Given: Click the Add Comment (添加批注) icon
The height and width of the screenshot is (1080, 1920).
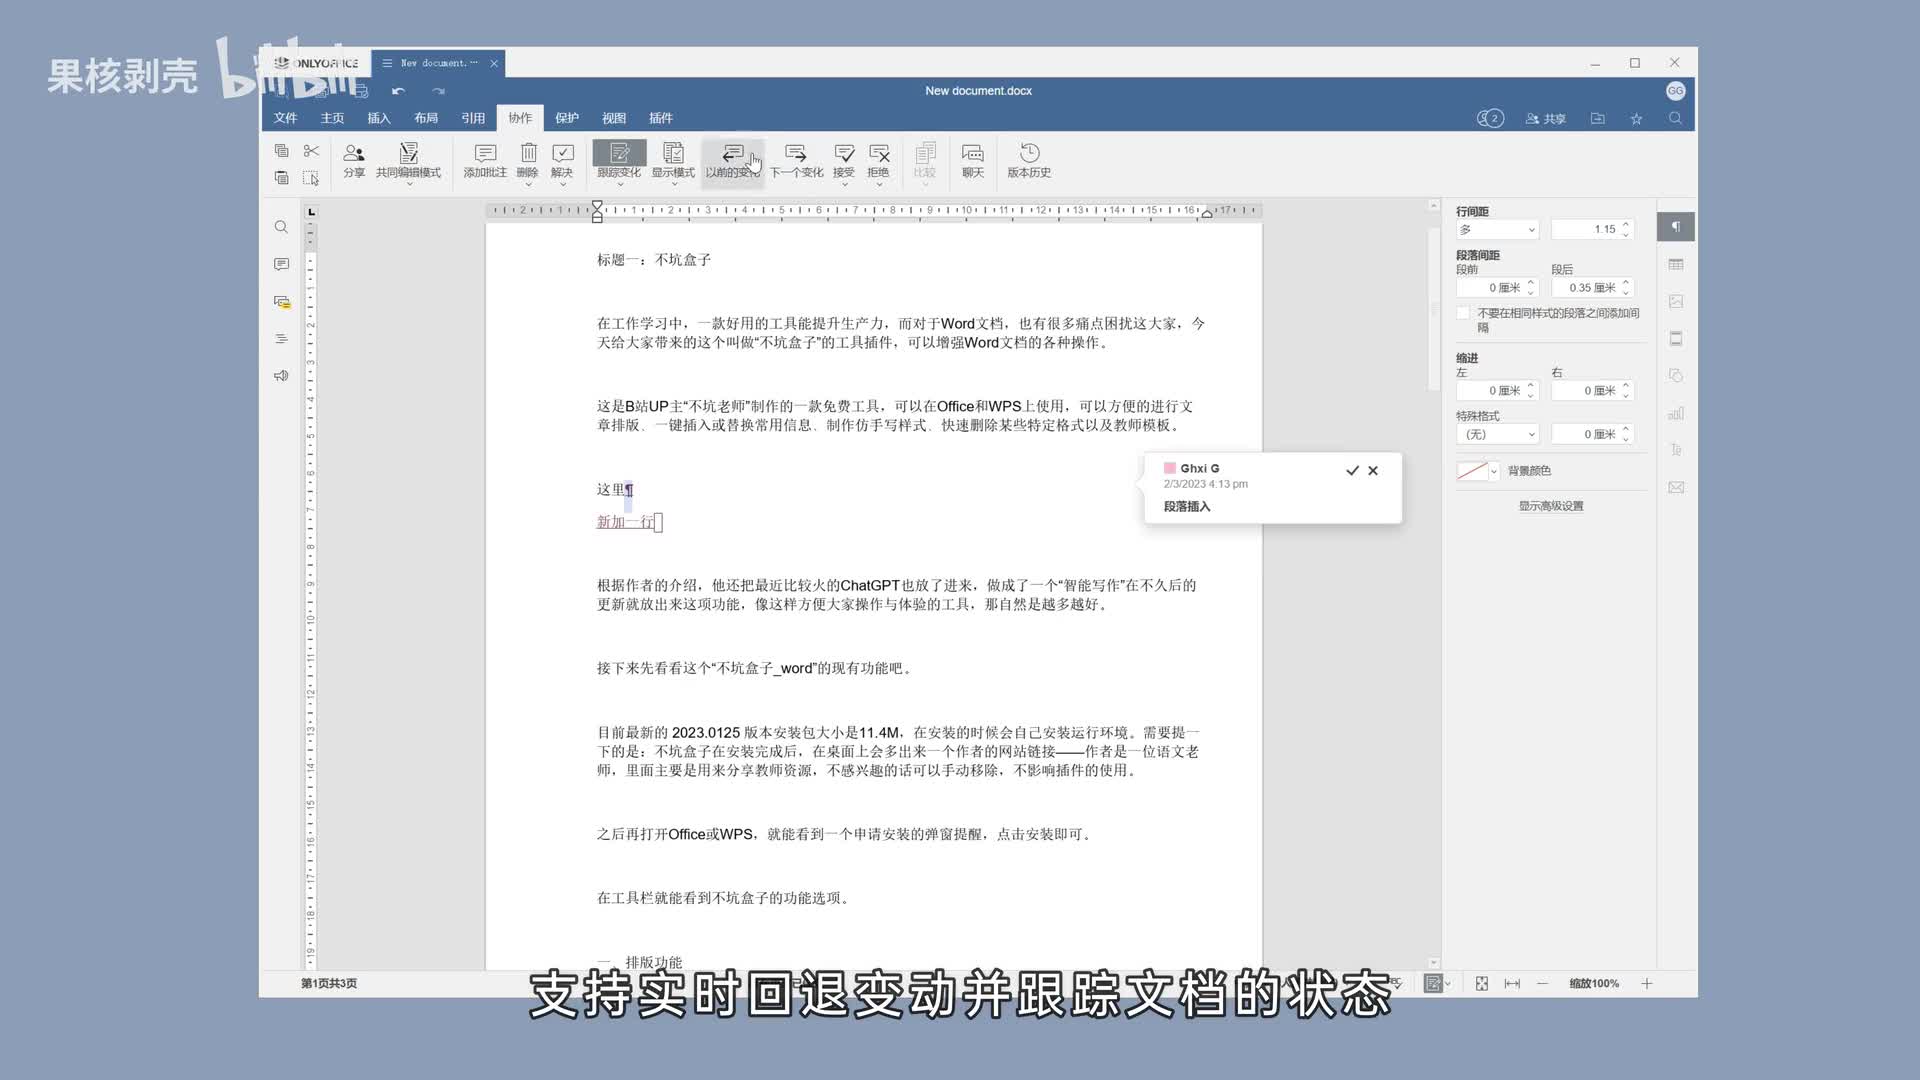Looking at the screenshot, I should (x=485, y=154).
